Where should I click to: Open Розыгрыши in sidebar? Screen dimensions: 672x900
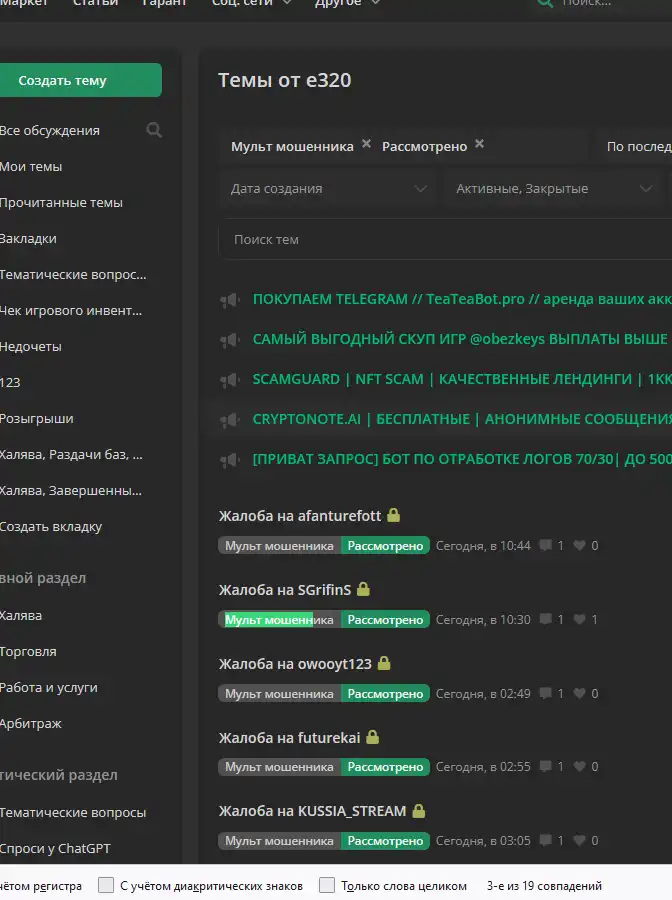point(37,418)
